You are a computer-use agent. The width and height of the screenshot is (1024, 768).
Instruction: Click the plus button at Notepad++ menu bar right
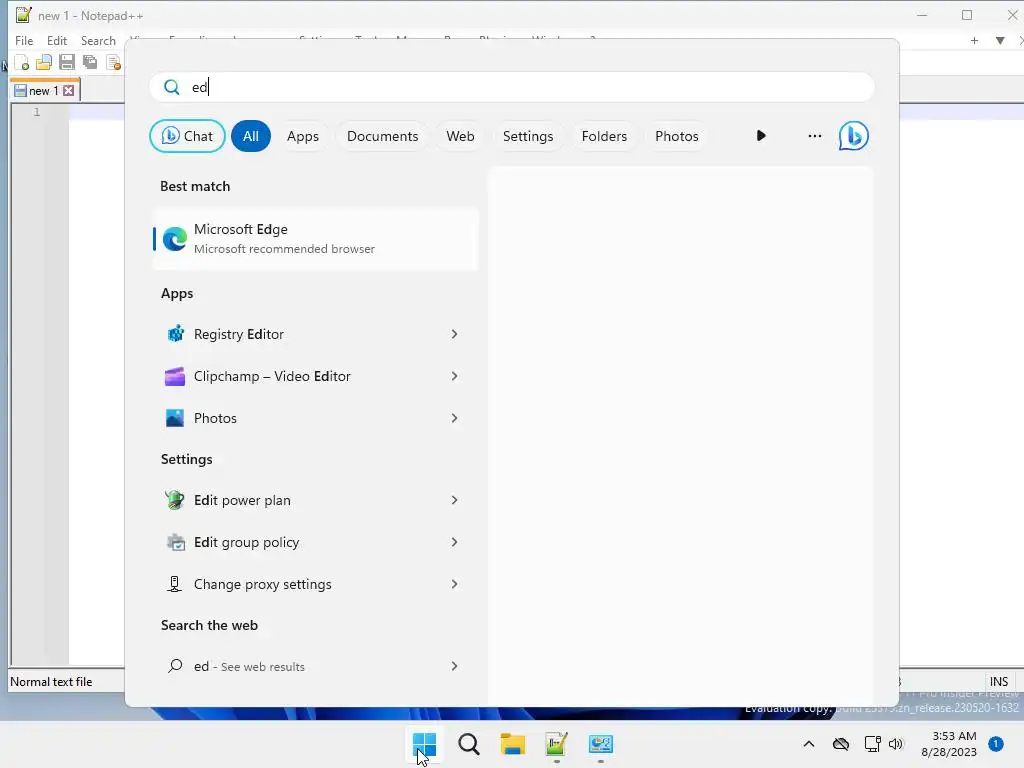coord(974,40)
